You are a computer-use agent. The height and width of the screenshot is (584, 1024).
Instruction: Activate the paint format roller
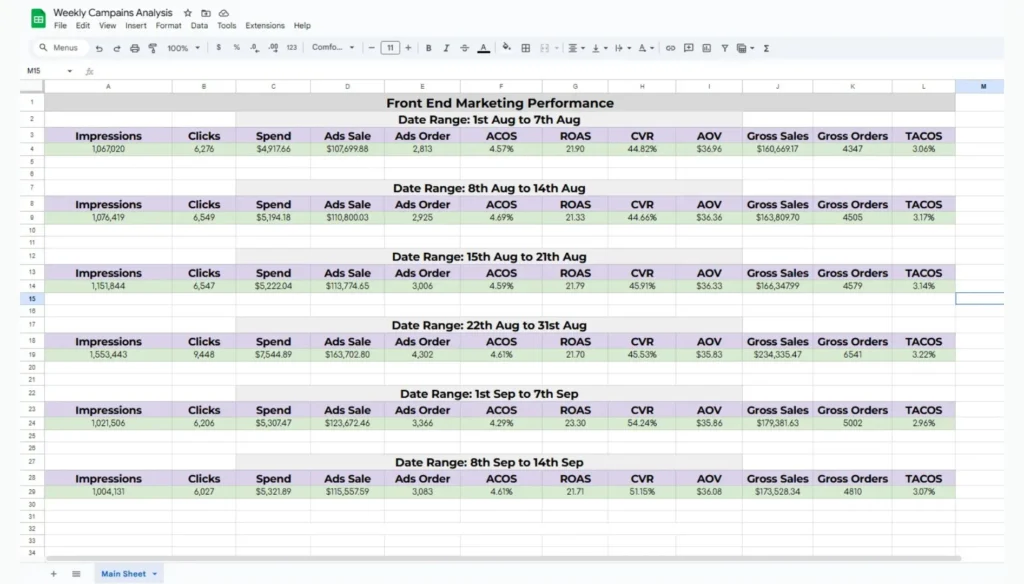[x=153, y=48]
